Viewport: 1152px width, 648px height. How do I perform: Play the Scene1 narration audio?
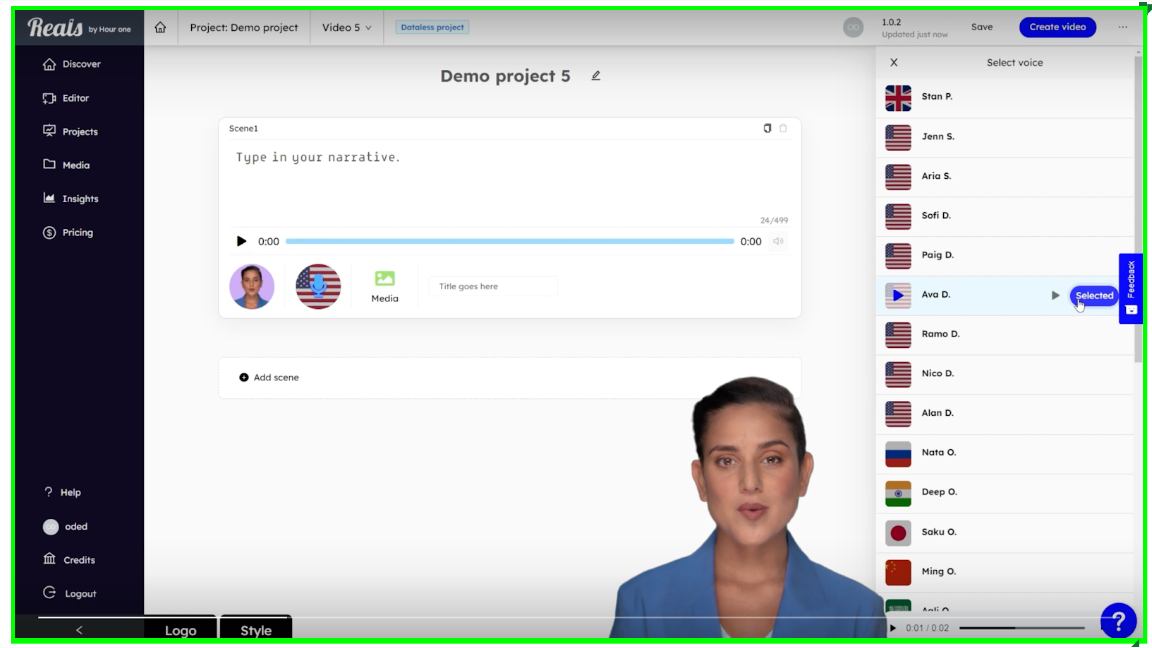pyautogui.click(x=241, y=241)
